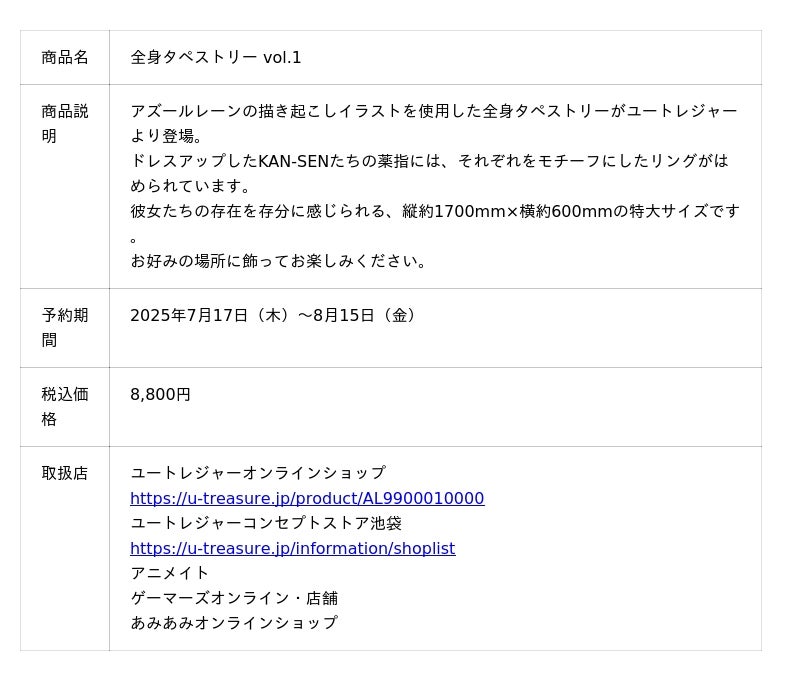
Task: Open the u-treasure shoplist information link
Action: [292, 548]
